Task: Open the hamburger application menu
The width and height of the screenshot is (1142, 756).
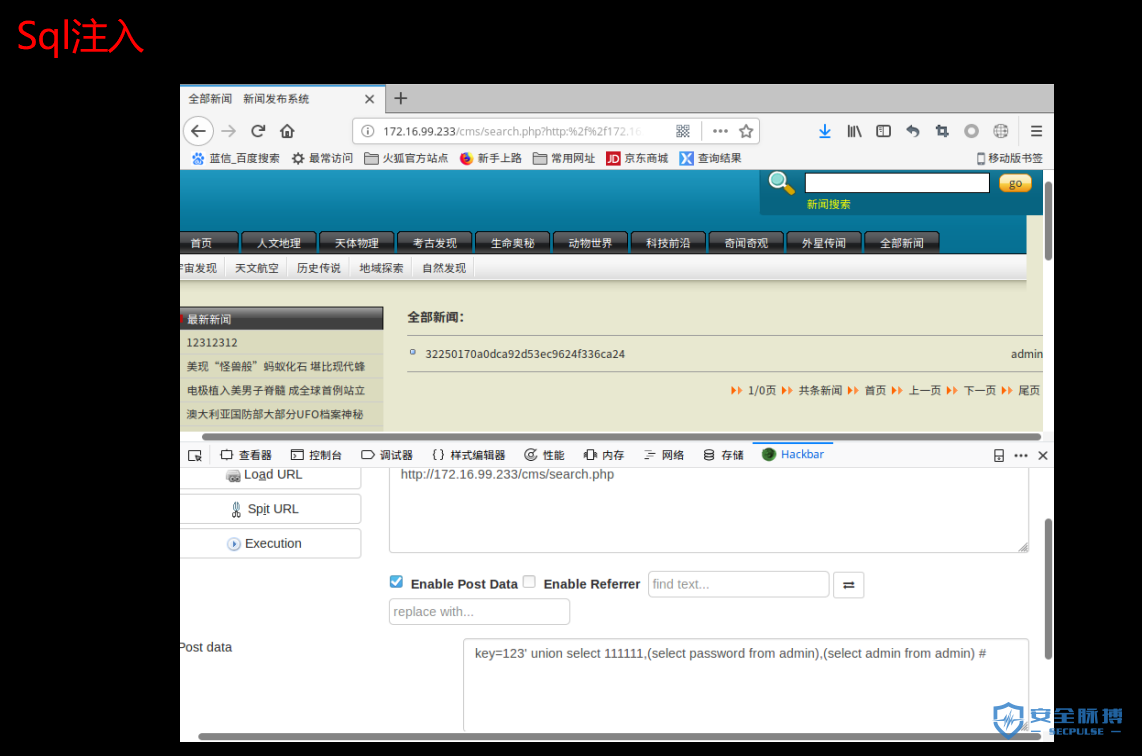Action: point(1036,131)
